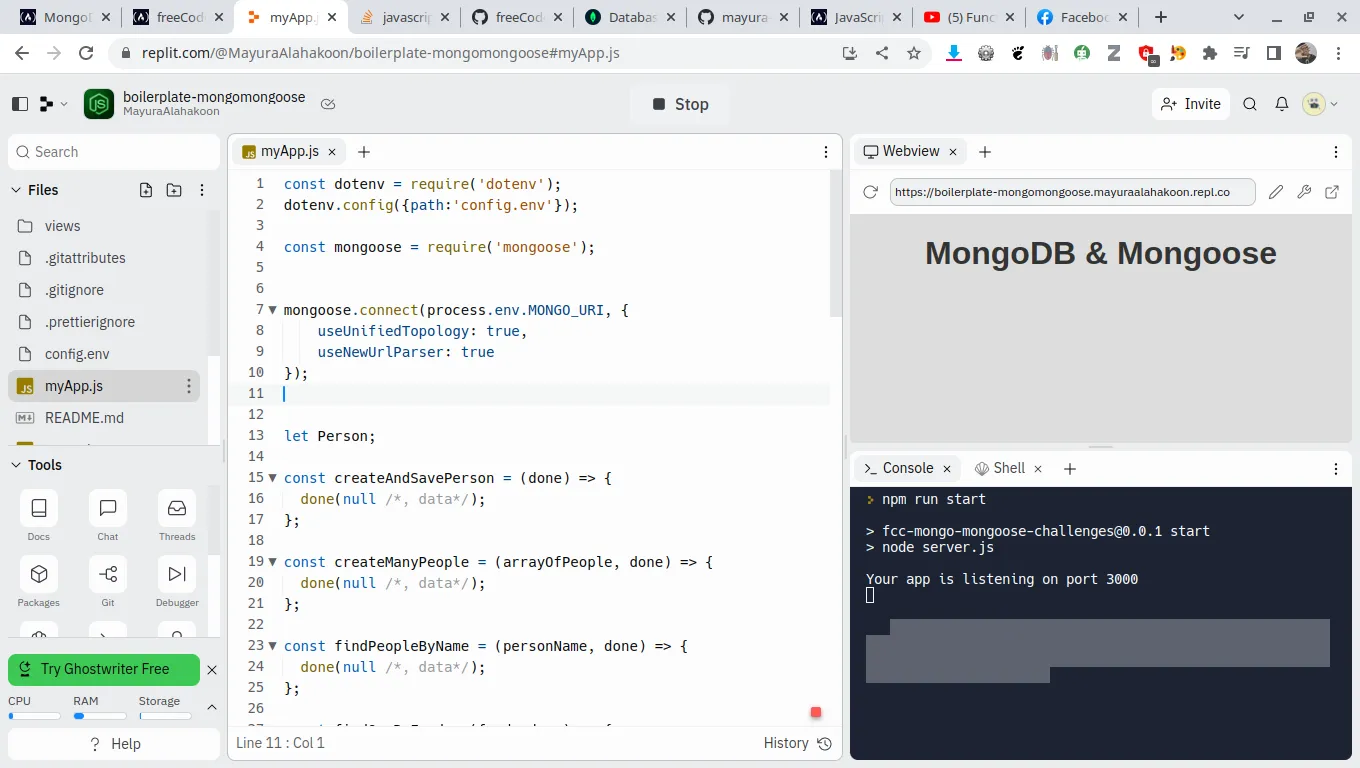The width and height of the screenshot is (1360, 768).
Task: Open the README.md file
Action: [104, 418]
